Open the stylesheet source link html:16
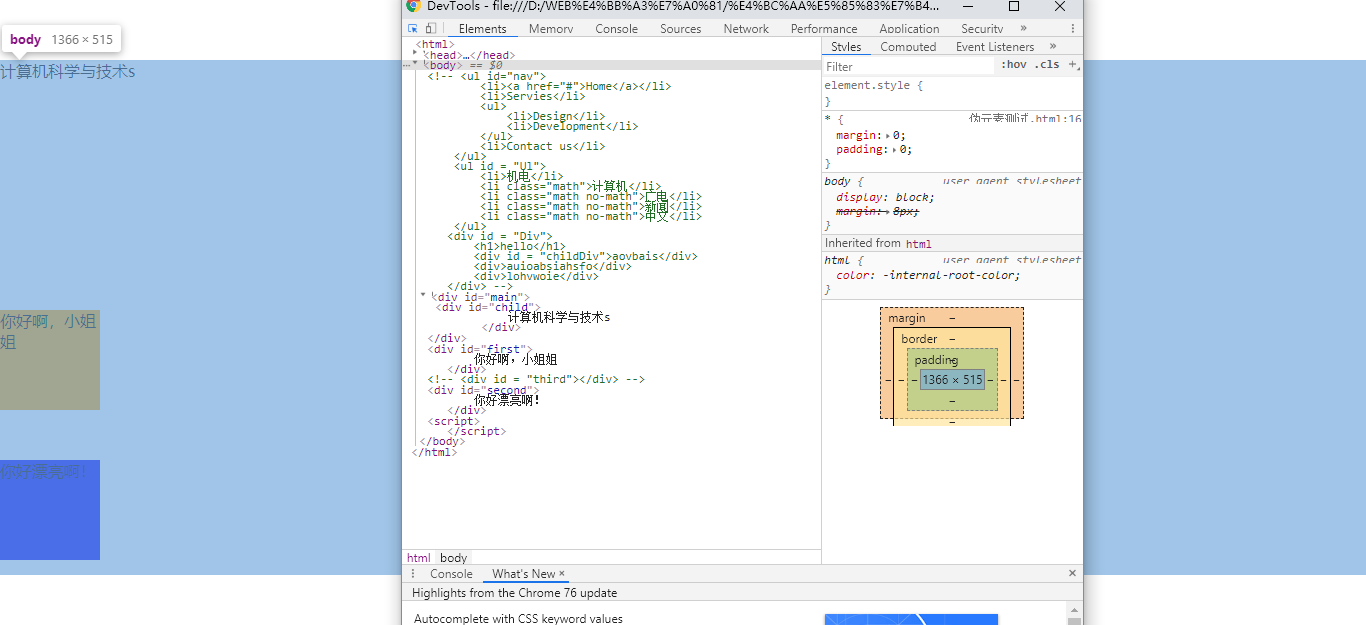 (1025, 118)
